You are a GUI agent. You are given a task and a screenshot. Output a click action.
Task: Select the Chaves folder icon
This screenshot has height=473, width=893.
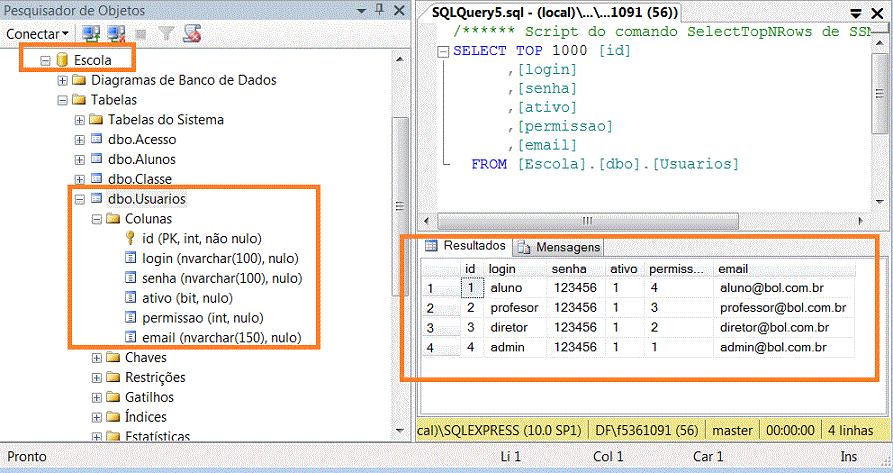113,357
